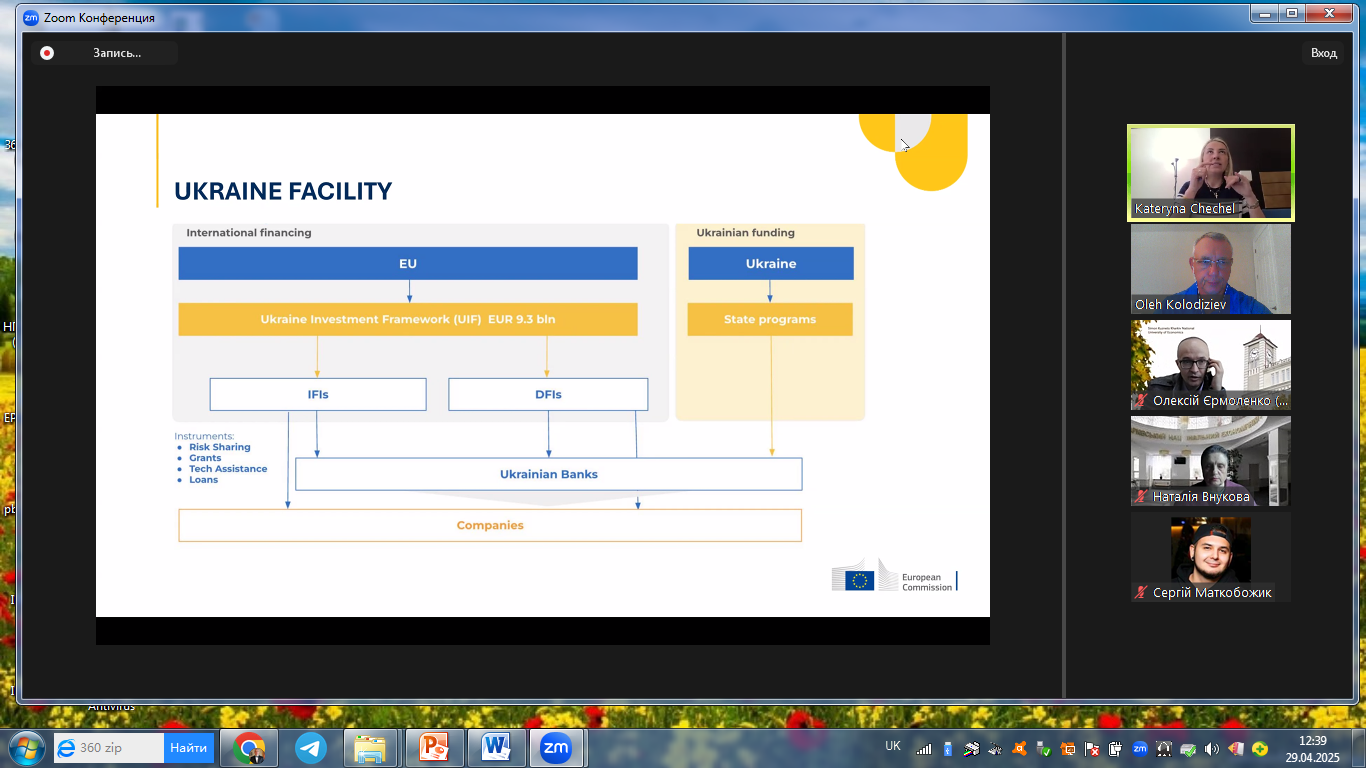
Task: Open the UK keyboard language selector
Action: pyautogui.click(x=893, y=746)
